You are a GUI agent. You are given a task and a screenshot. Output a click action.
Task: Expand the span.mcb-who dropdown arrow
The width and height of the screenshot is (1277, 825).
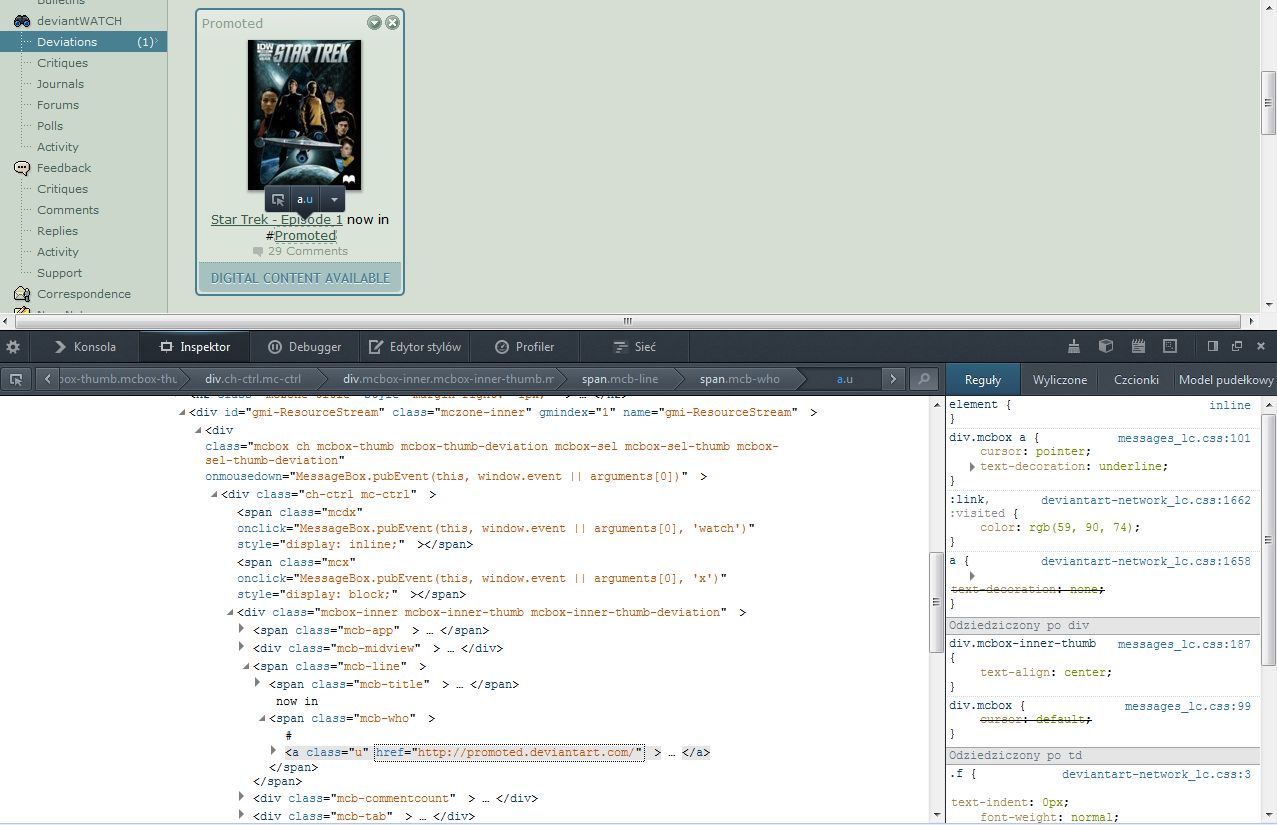click(261, 718)
